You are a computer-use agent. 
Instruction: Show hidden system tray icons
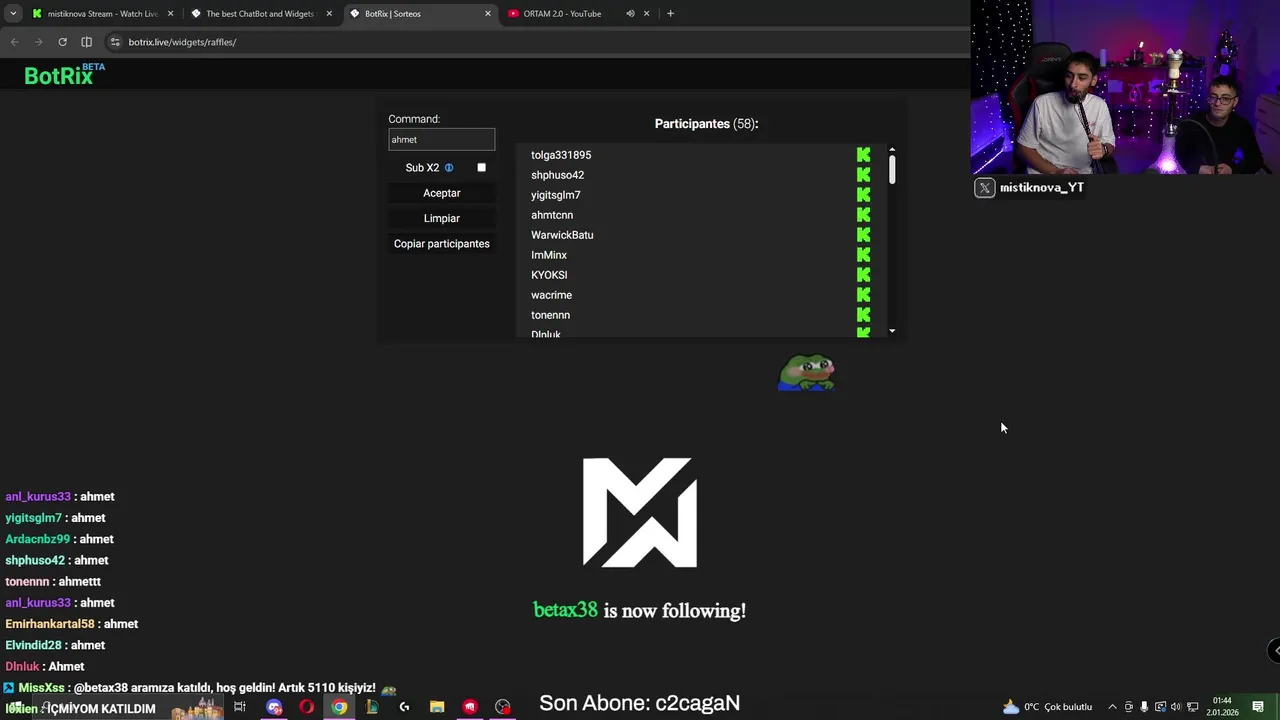coord(1112,707)
